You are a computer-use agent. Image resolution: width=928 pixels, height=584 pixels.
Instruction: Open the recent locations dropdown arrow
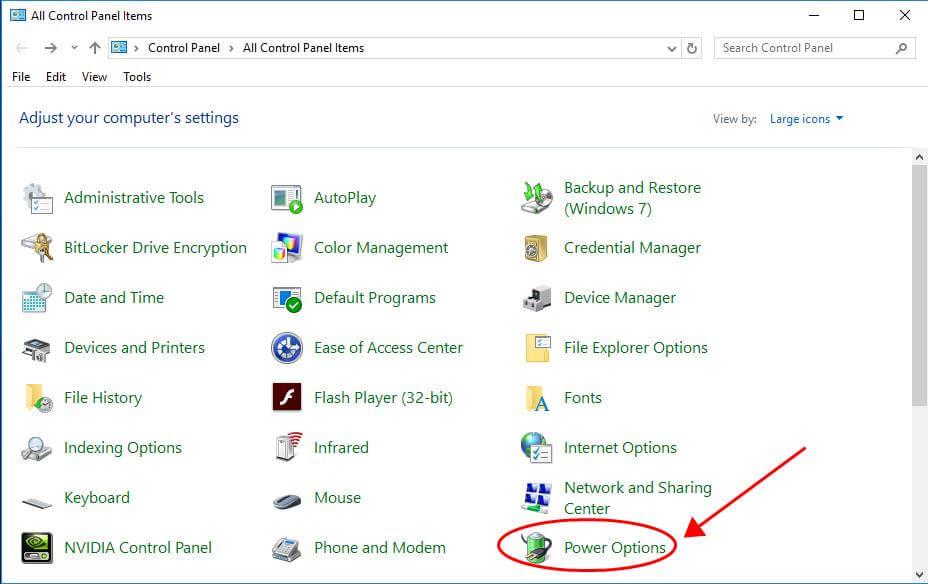pyautogui.click(x=74, y=48)
